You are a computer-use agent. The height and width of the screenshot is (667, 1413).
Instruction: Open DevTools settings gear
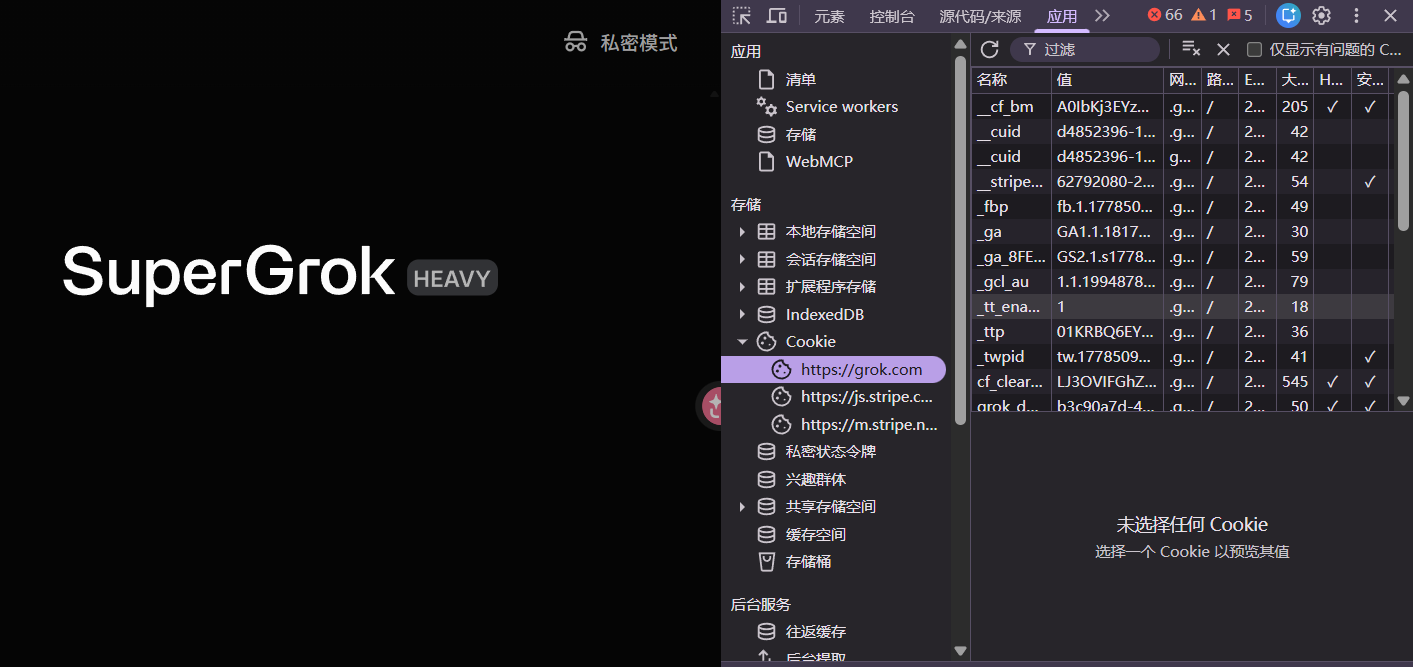pyautogui.click(x=1322, y=15)
